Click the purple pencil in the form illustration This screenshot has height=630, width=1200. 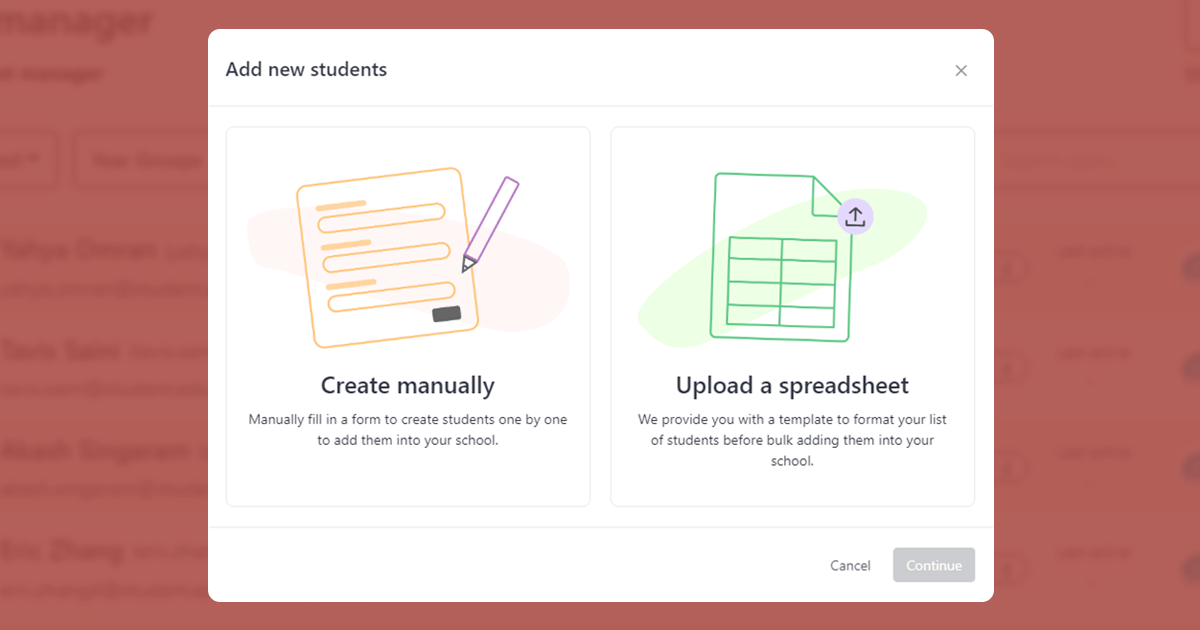point(491,224)
